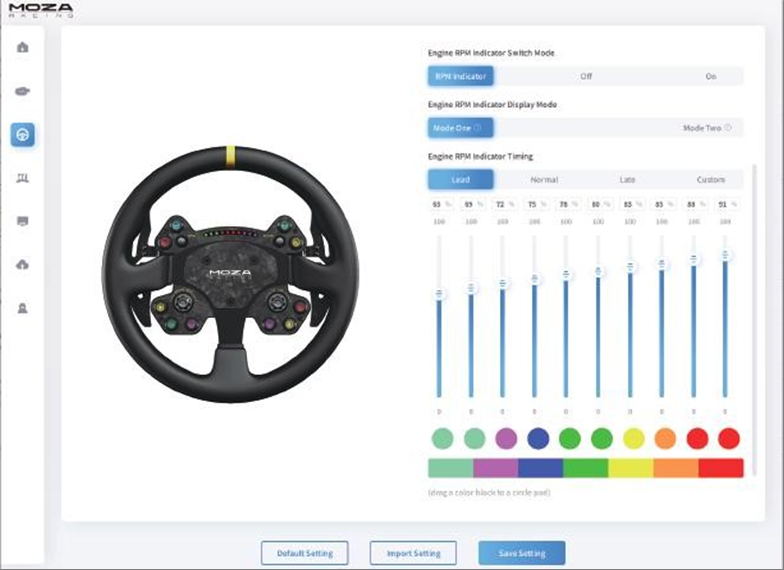Viewport: 784px width, 570px height.
Task: Pick the blue color block
Action: click(540, 468)
